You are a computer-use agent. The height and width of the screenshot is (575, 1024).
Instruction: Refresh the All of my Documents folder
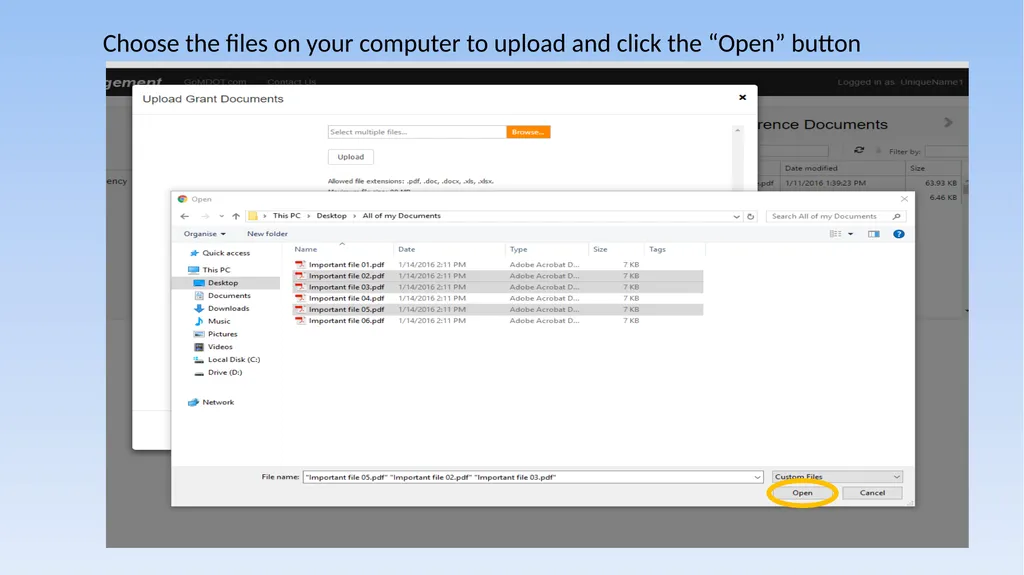750,216
